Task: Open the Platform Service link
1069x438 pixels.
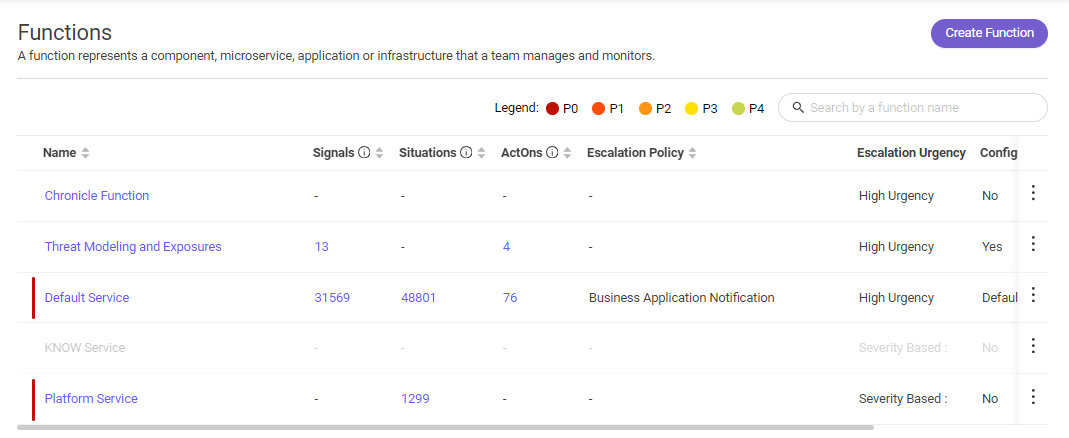Action: [91, 398]
